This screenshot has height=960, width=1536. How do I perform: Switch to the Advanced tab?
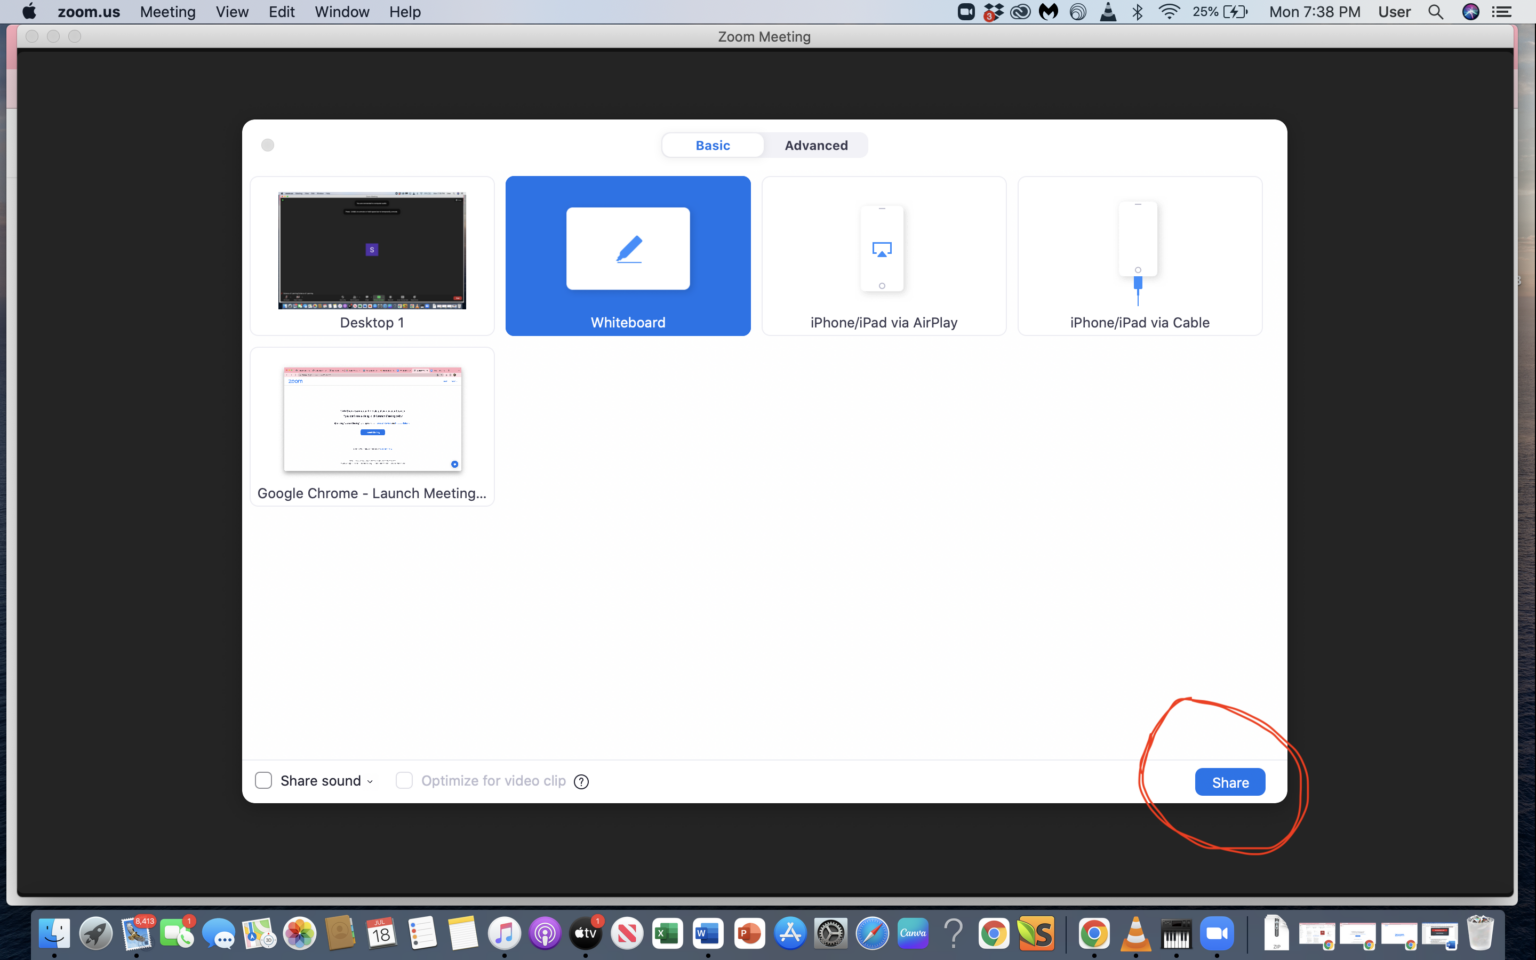click(x=816, y=146)
